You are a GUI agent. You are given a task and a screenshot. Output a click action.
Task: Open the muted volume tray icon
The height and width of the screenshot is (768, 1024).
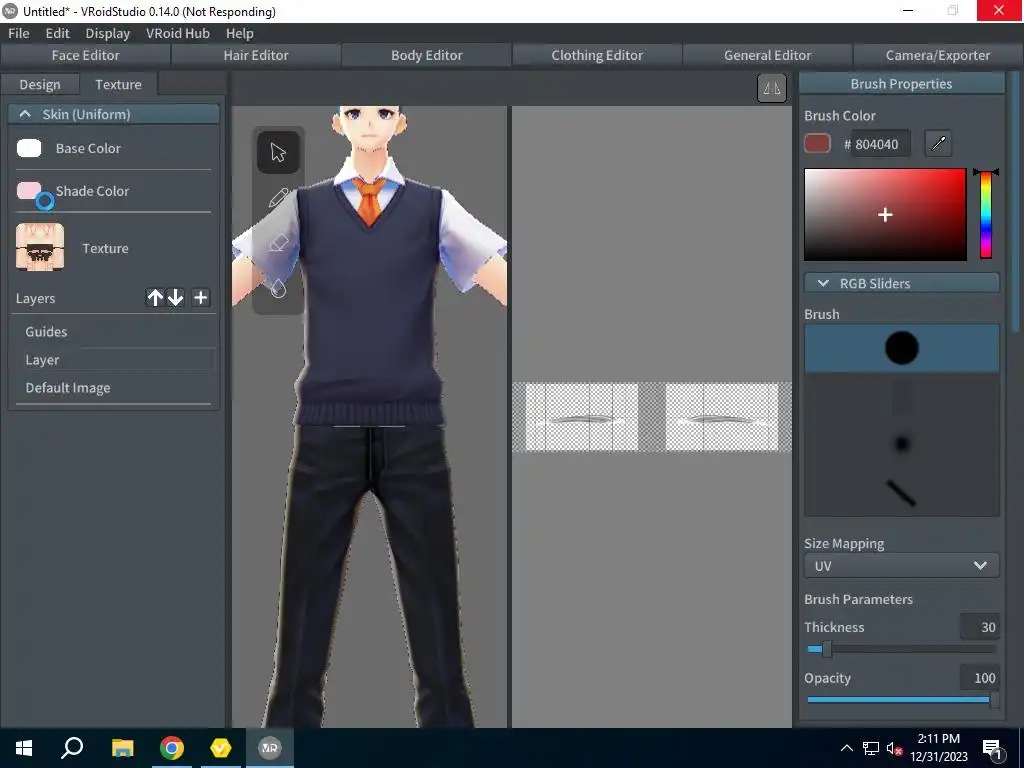tap(894, 748)
